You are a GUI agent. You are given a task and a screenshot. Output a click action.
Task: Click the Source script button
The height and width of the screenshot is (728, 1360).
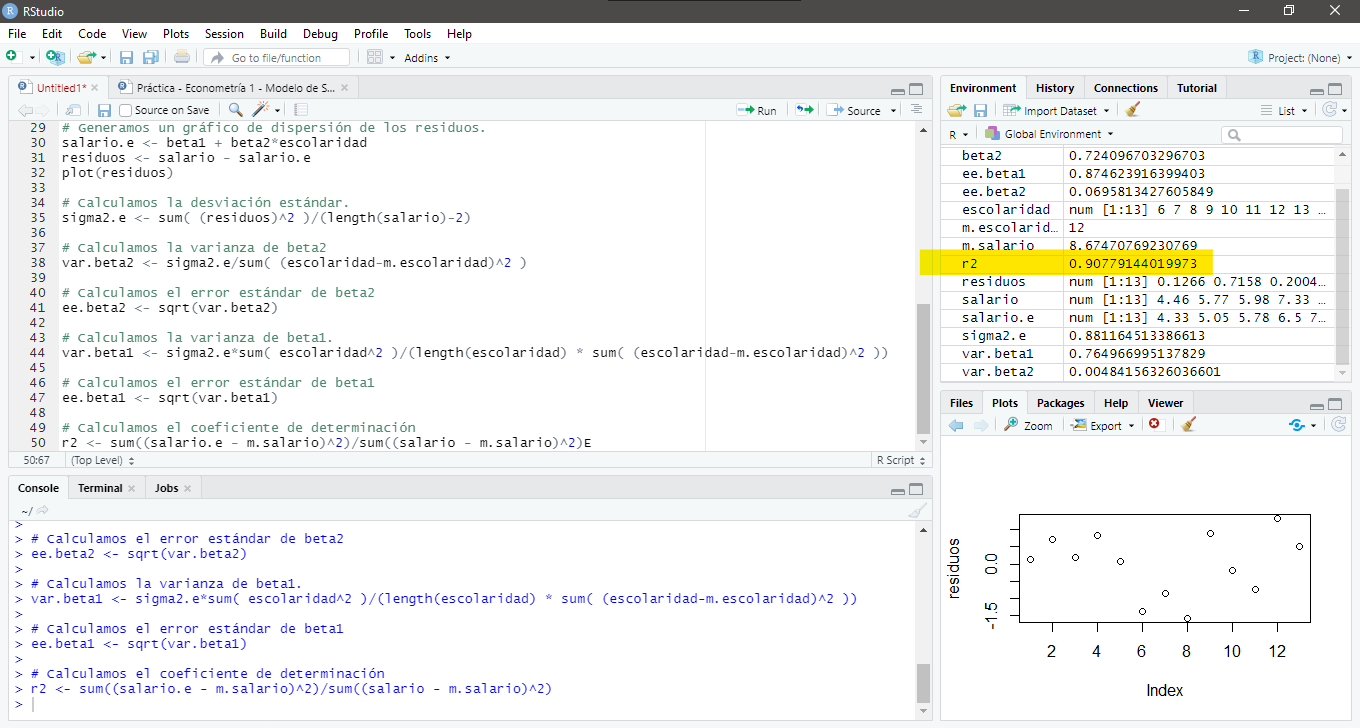(856, 110)
